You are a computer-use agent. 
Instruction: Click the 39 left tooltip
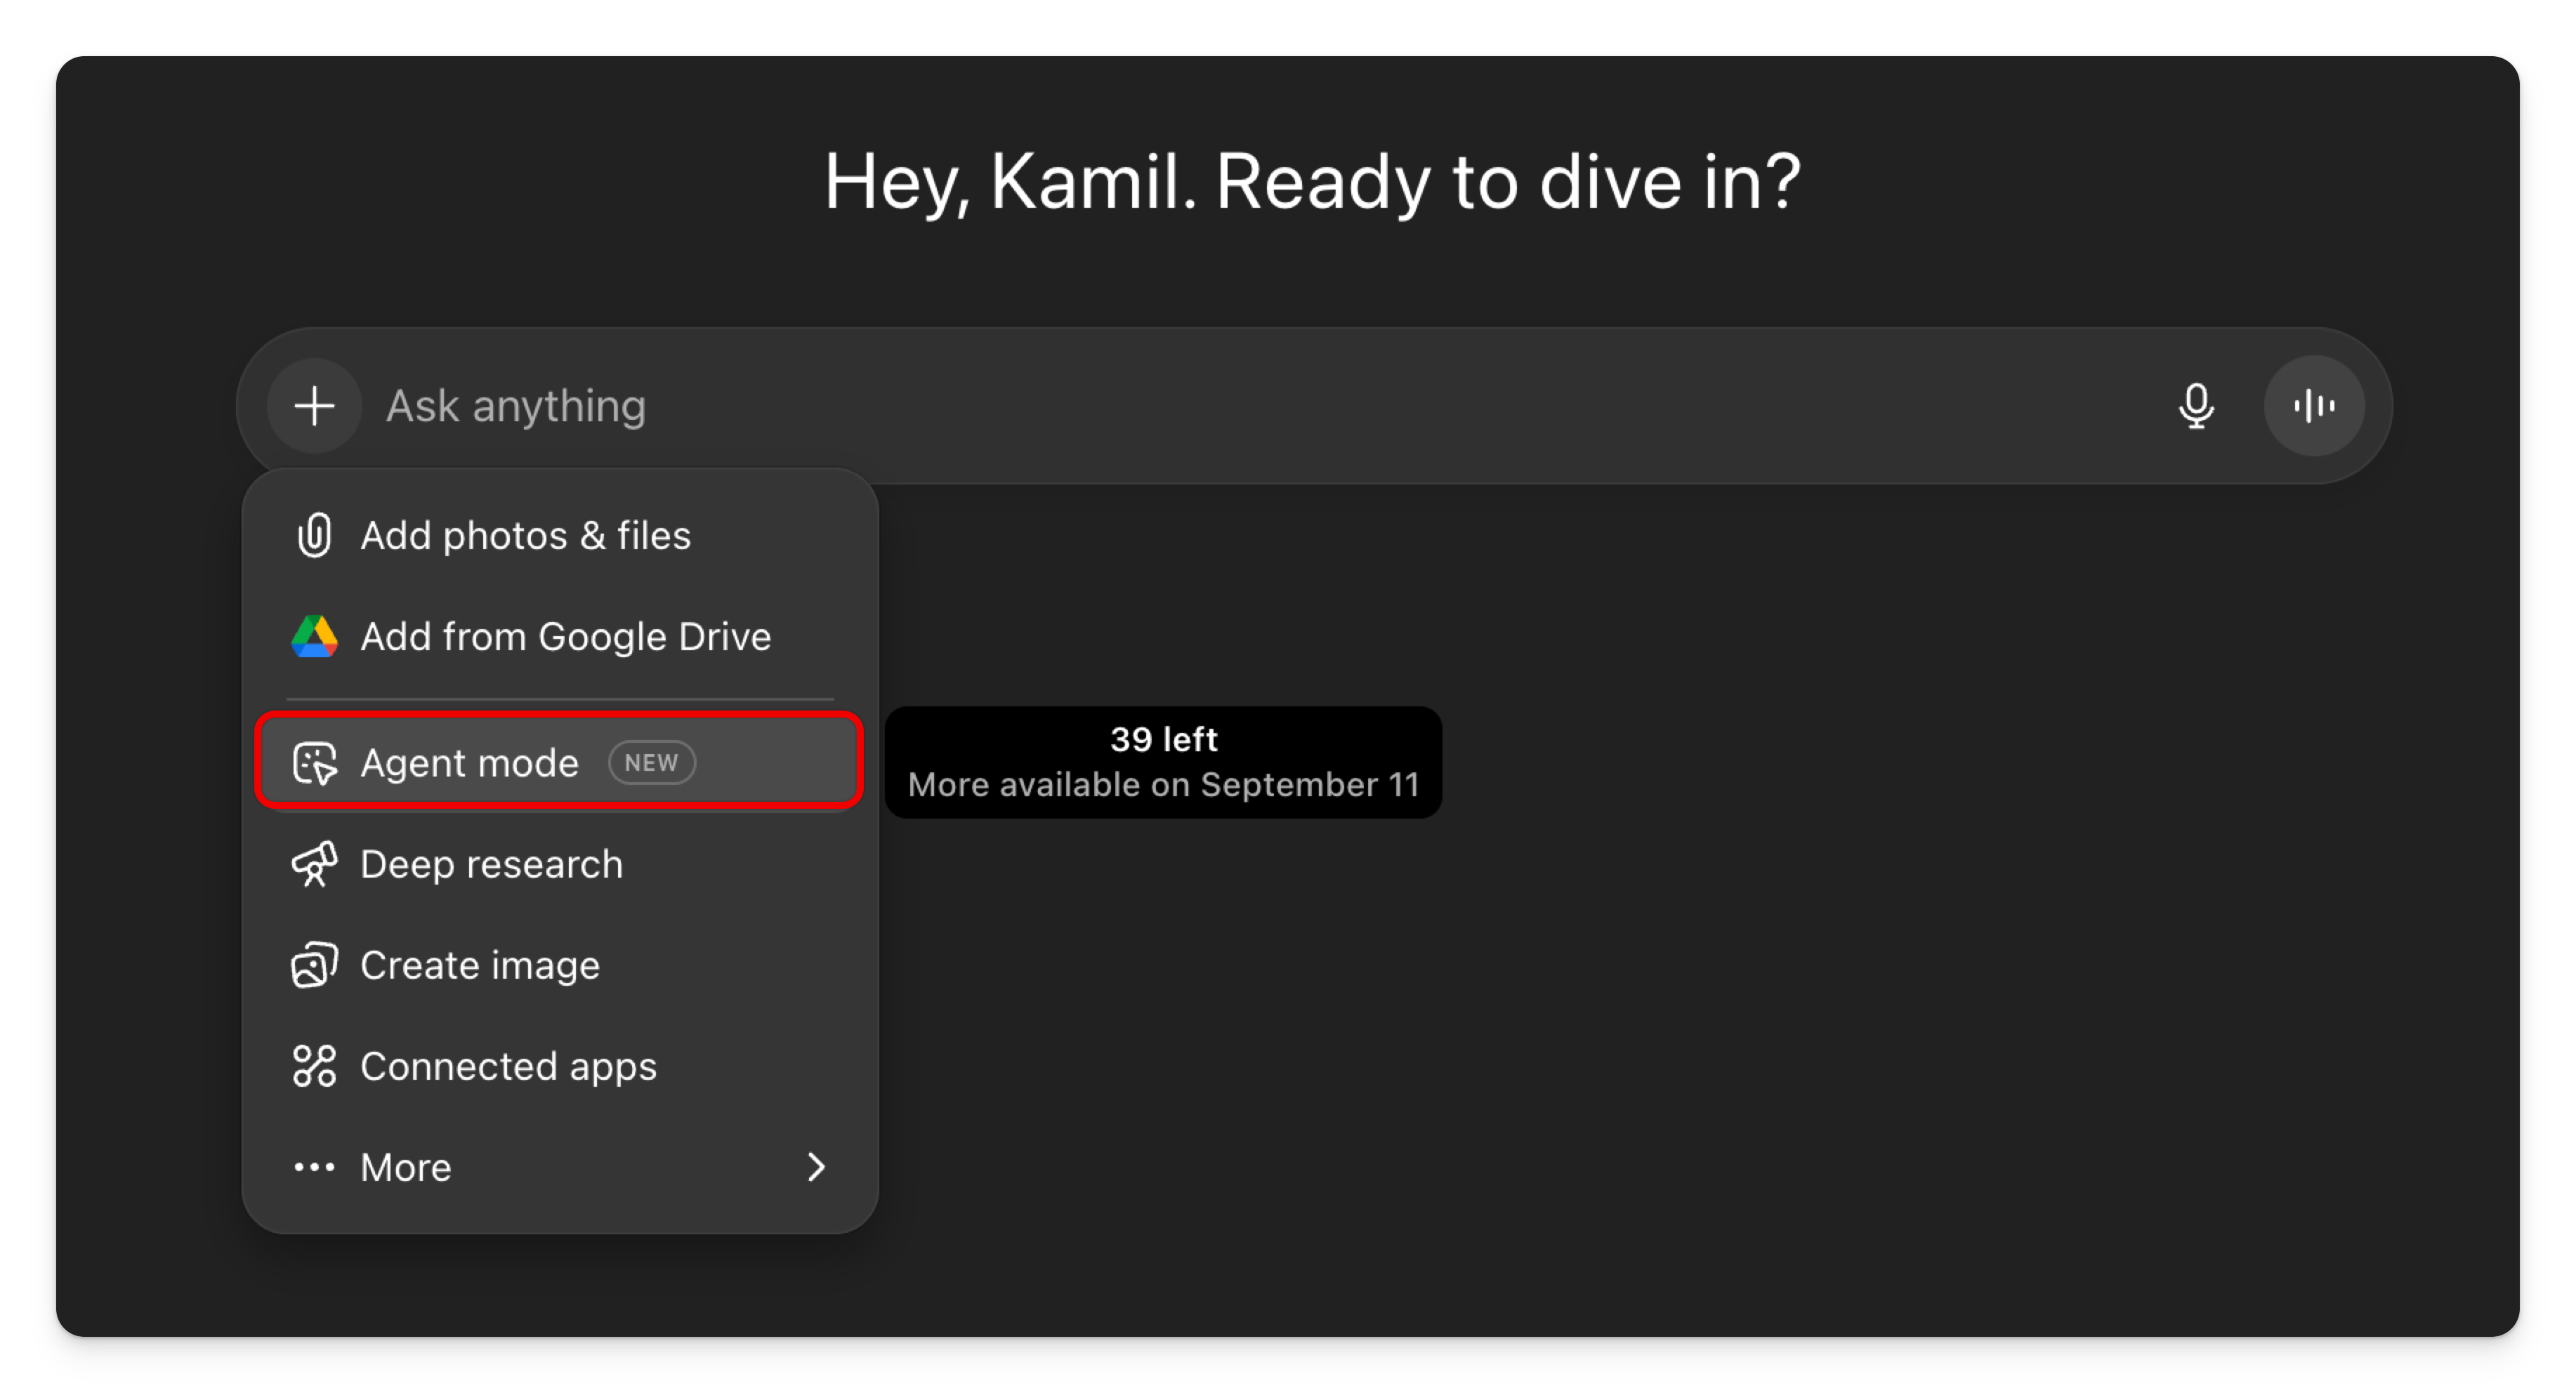pos(1163,762)
